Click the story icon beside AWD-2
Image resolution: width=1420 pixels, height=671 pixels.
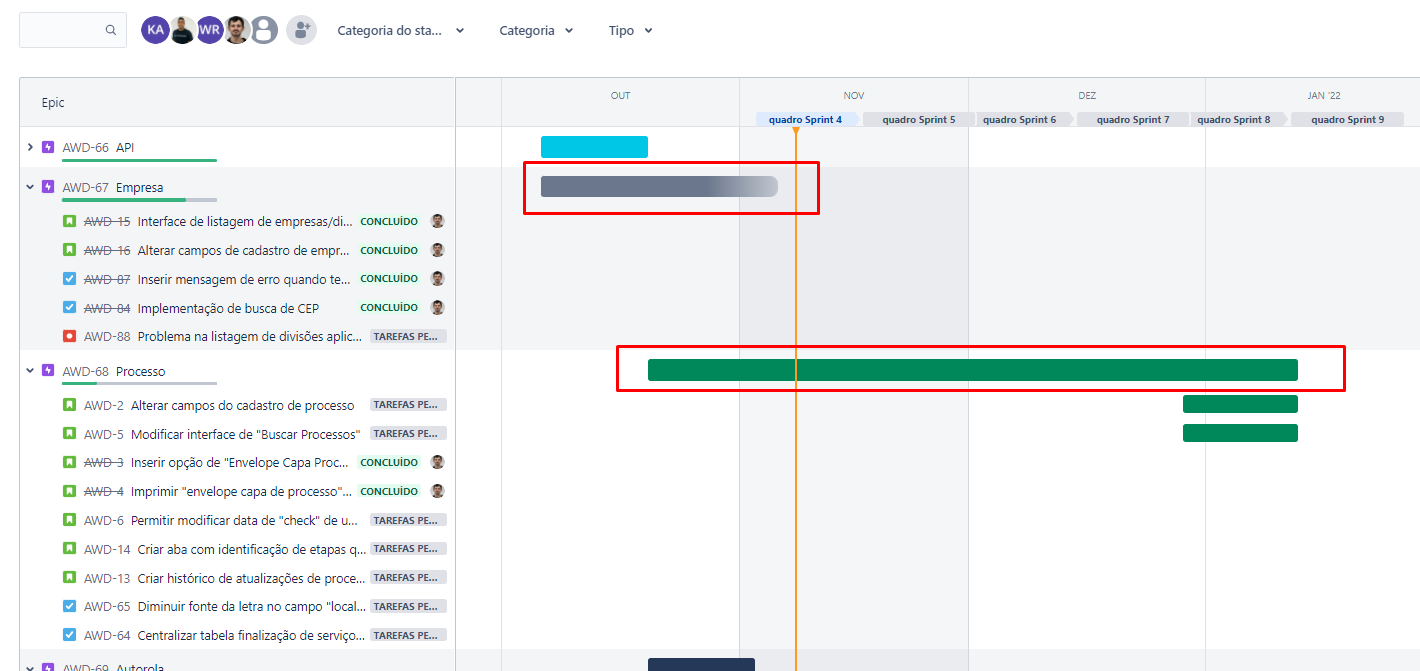point(70,405)
